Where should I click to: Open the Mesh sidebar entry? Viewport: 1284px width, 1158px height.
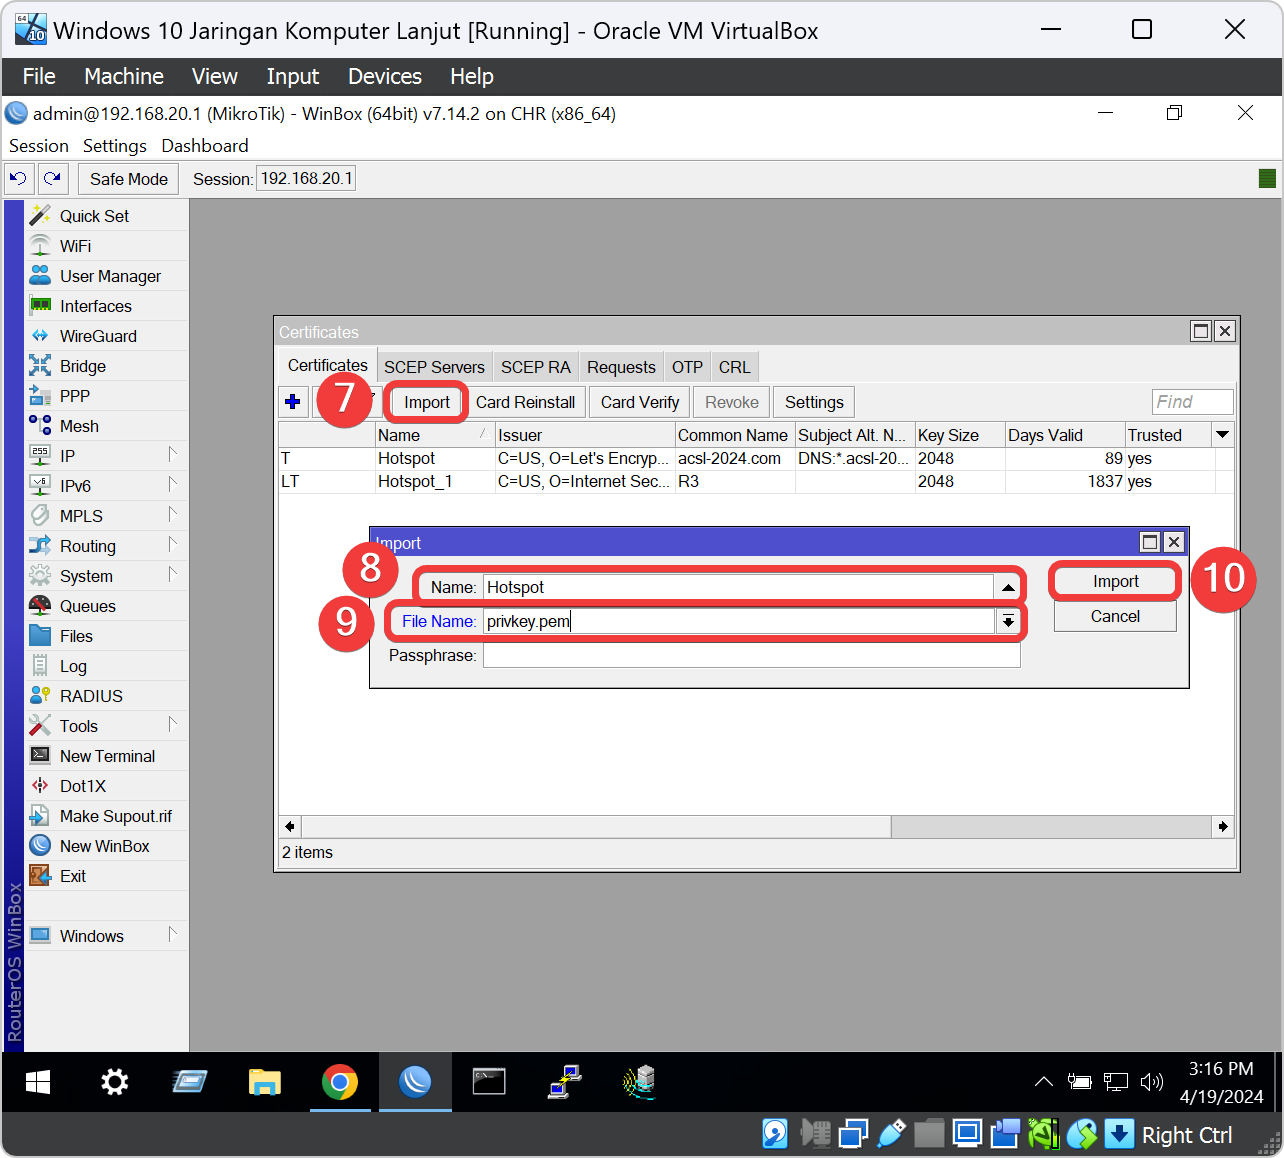click(x=79, y=426)
